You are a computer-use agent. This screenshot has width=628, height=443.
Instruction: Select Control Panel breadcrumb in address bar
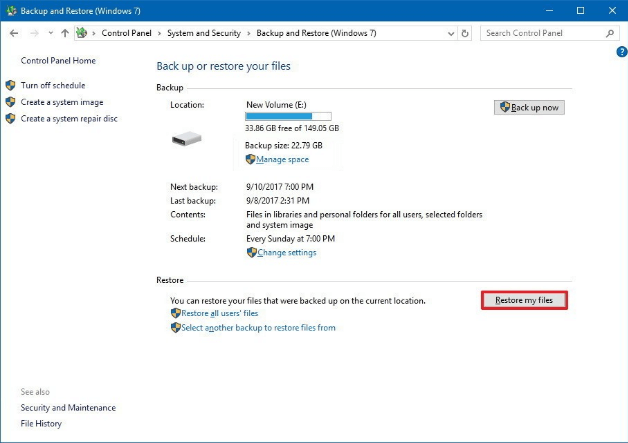point(127,33)
